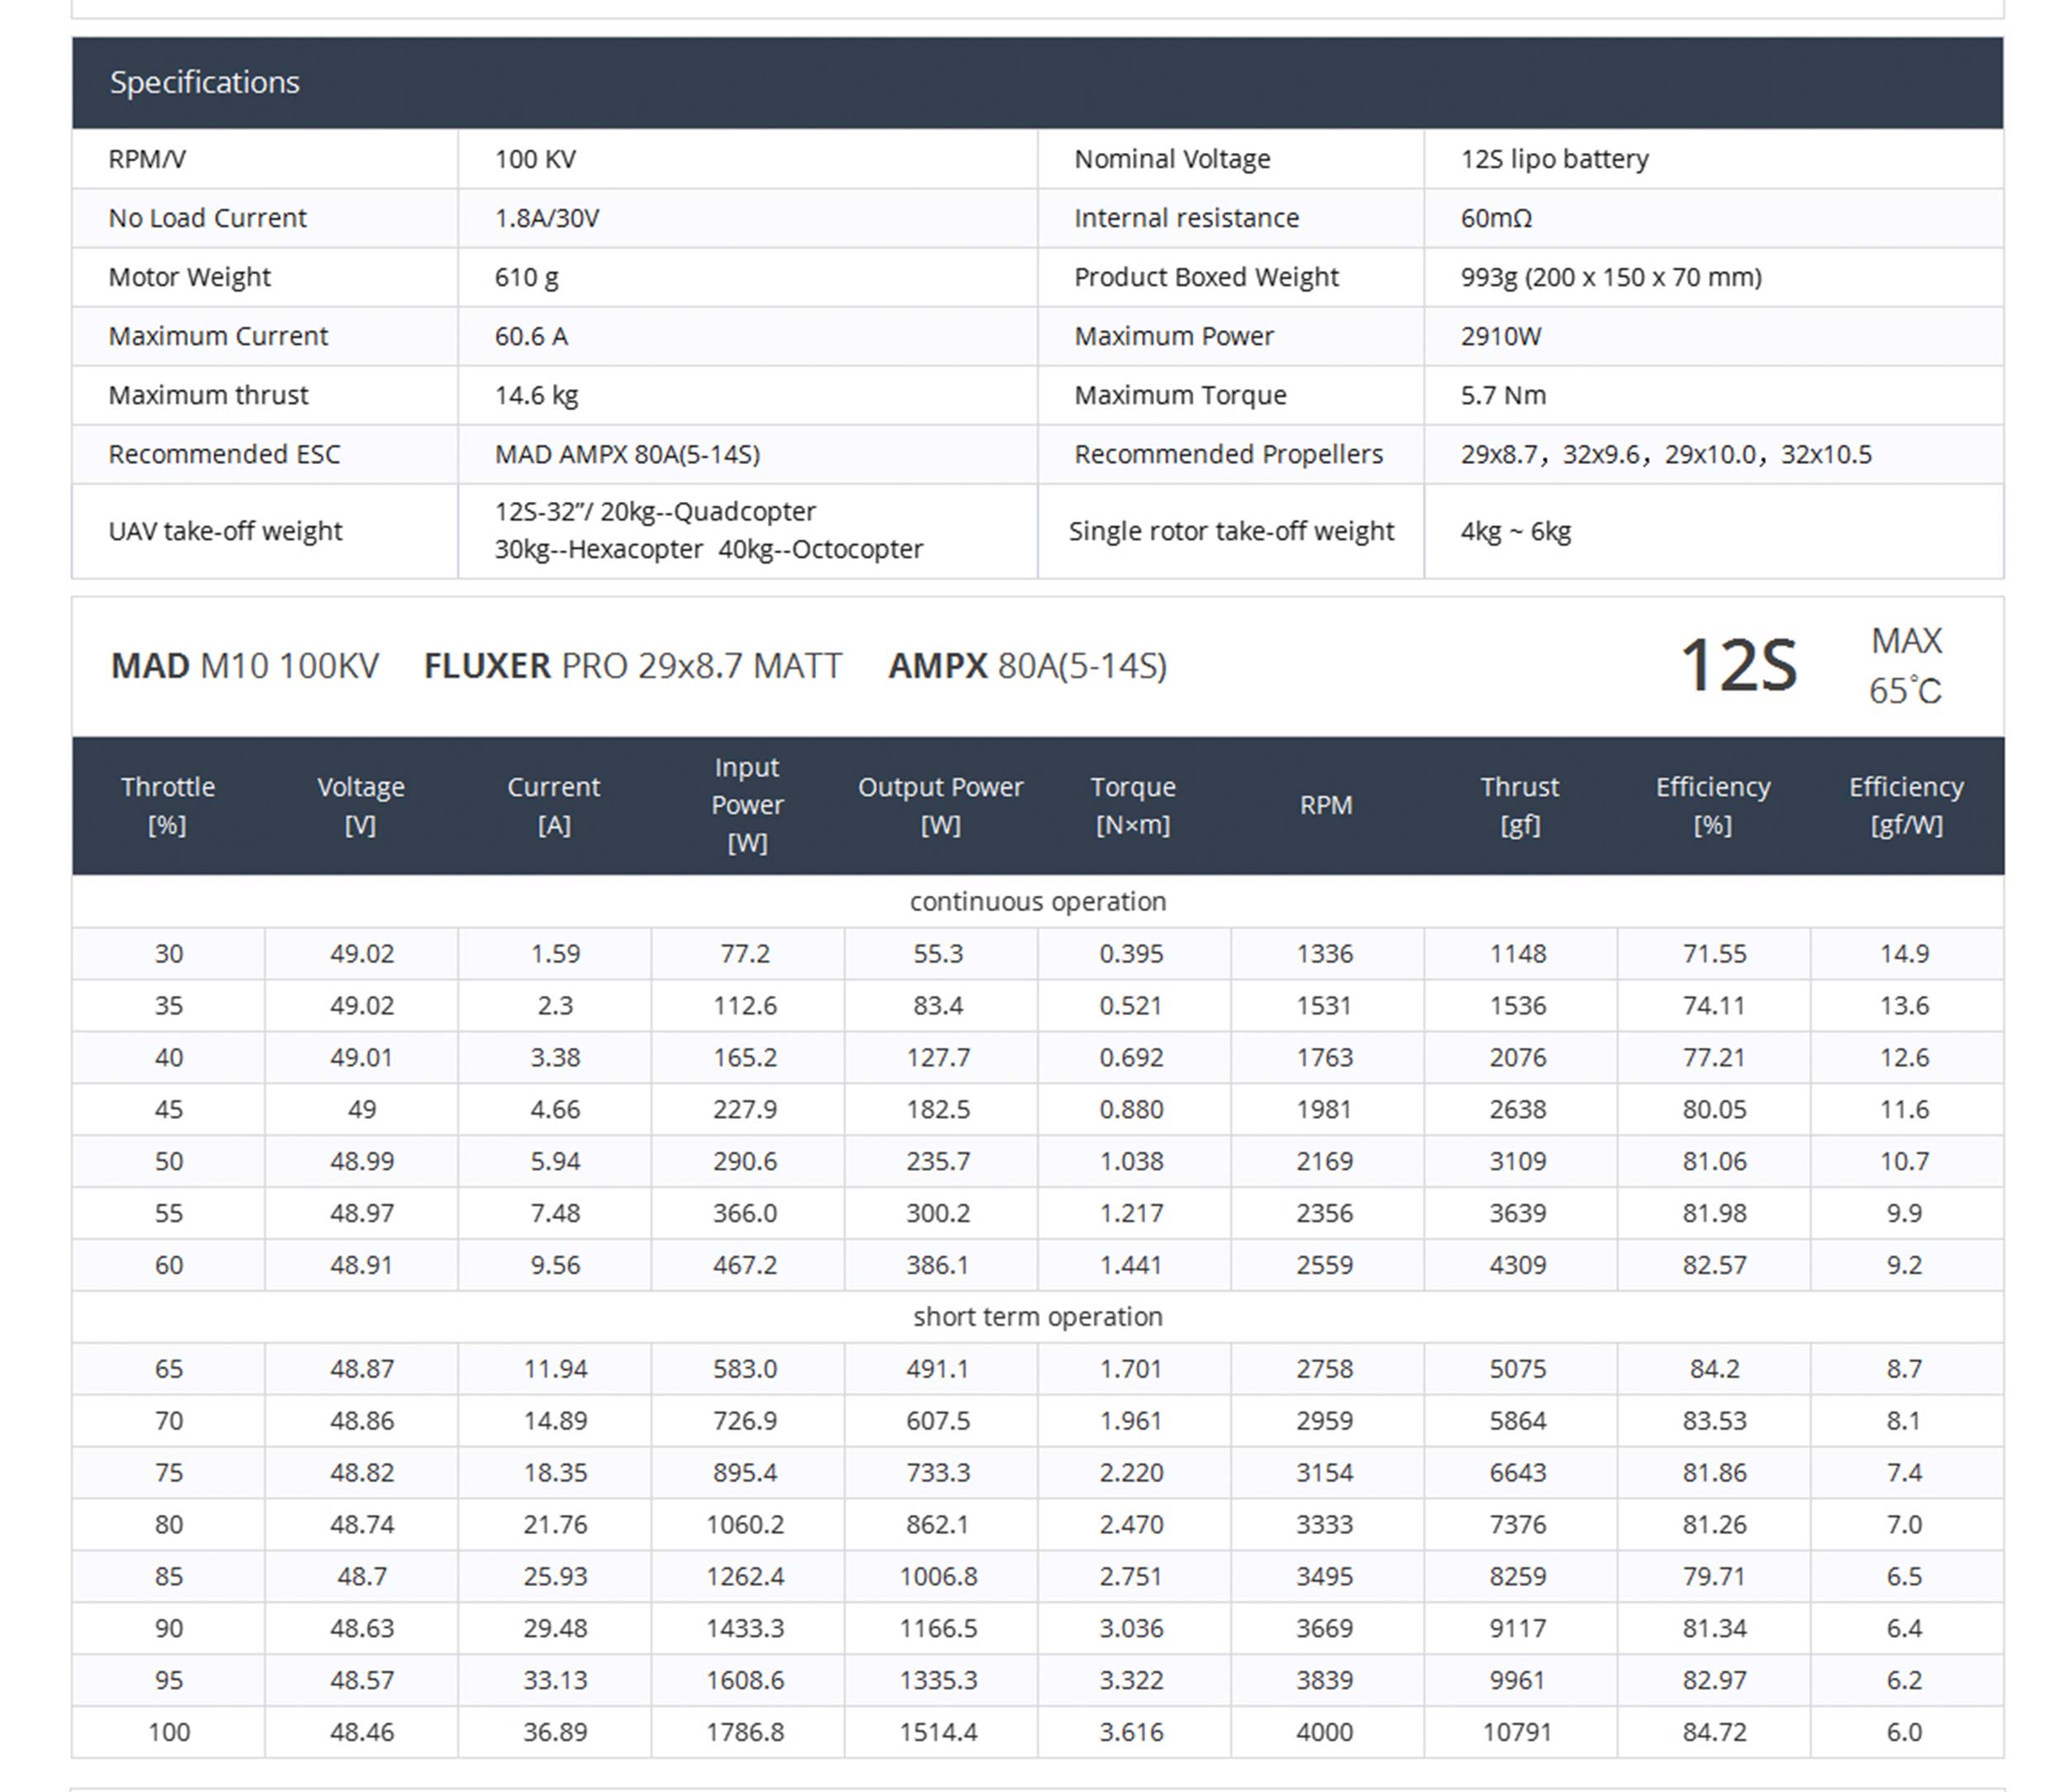Click the Throttle [%] column header

click(x=168, y=805)
